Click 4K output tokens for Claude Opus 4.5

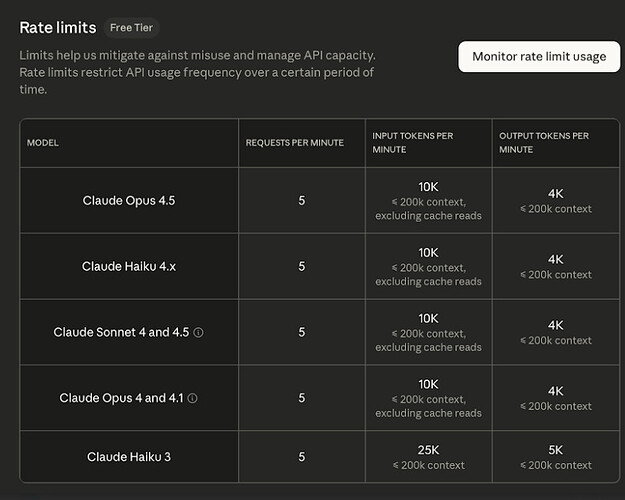(556, 193)
